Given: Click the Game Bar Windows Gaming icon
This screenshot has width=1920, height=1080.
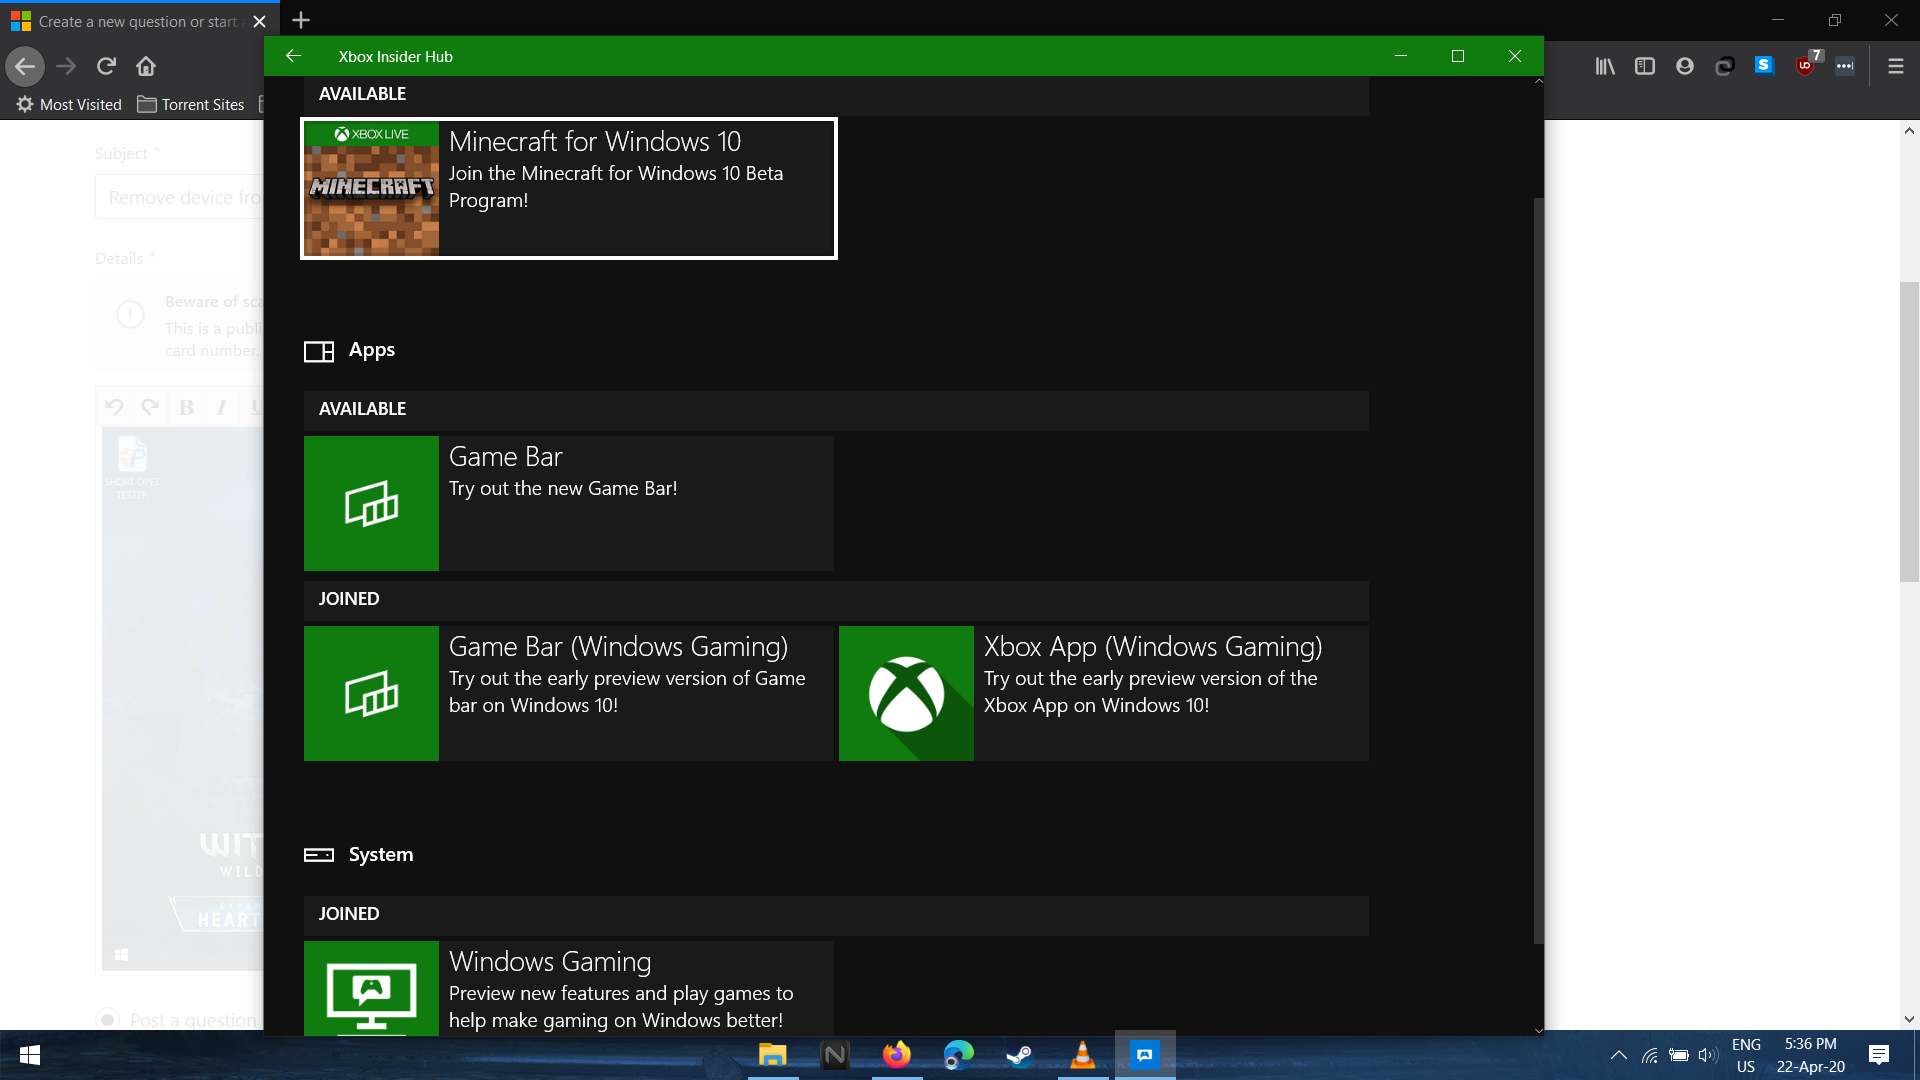Looking at the screenshot, I should [371, 692].
